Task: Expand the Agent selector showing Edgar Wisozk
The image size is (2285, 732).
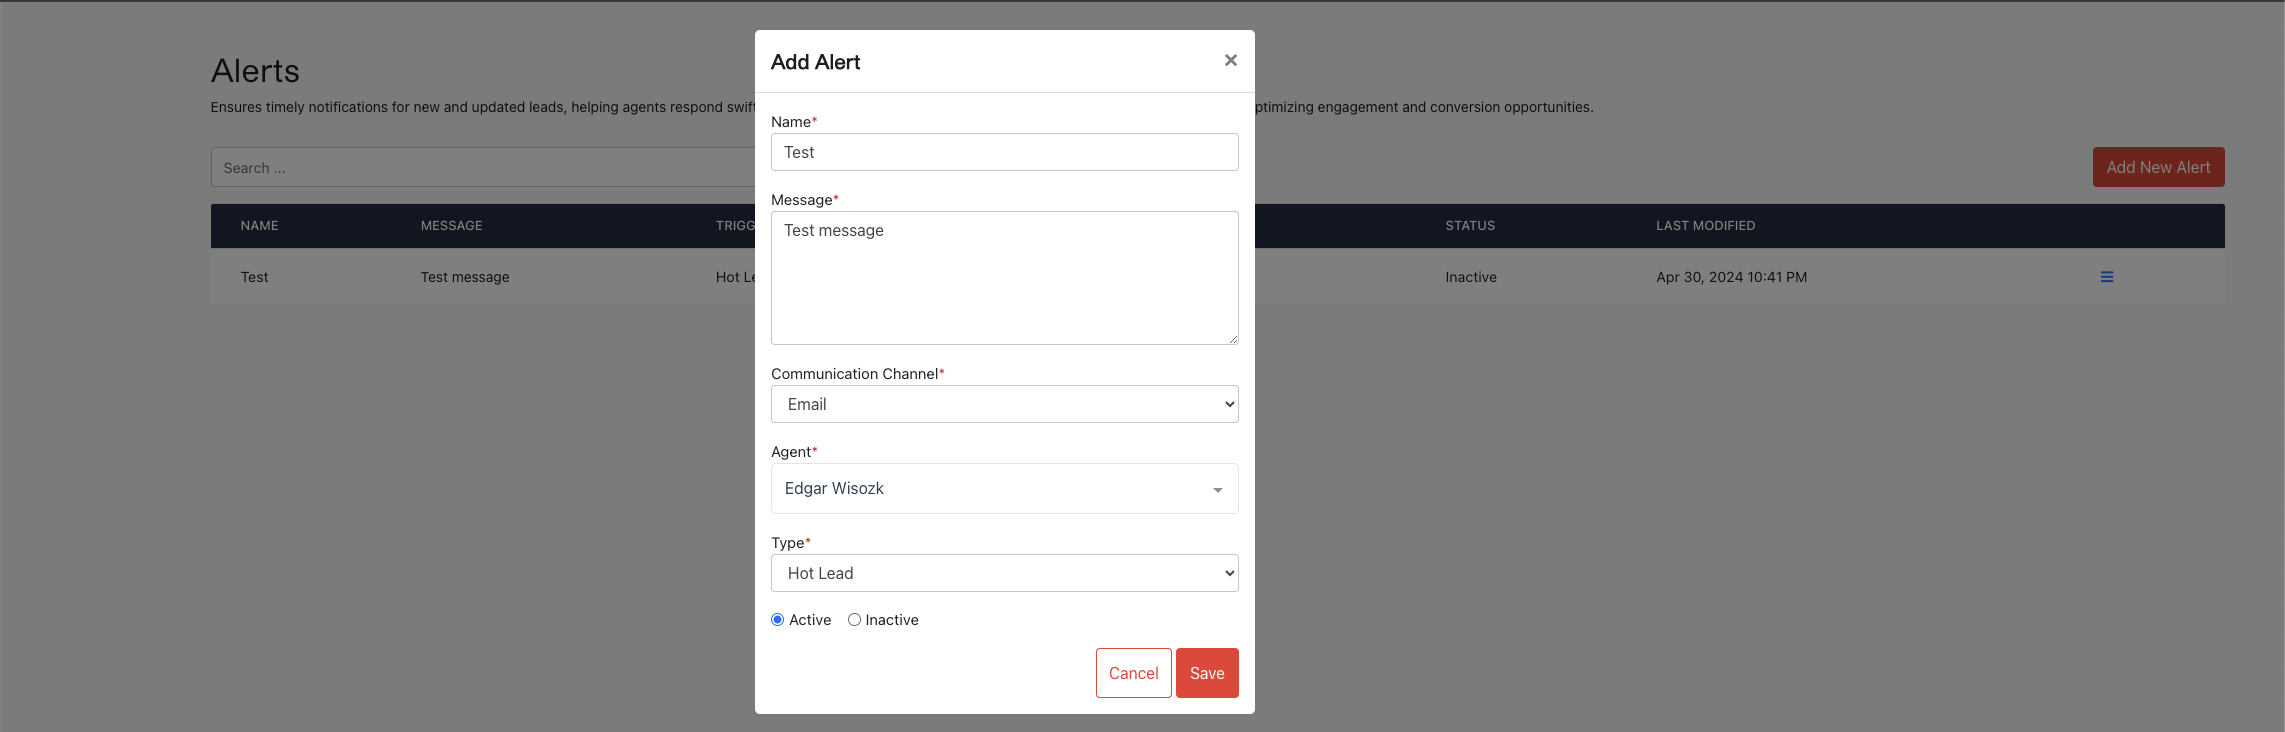Action: [1004, 488]
